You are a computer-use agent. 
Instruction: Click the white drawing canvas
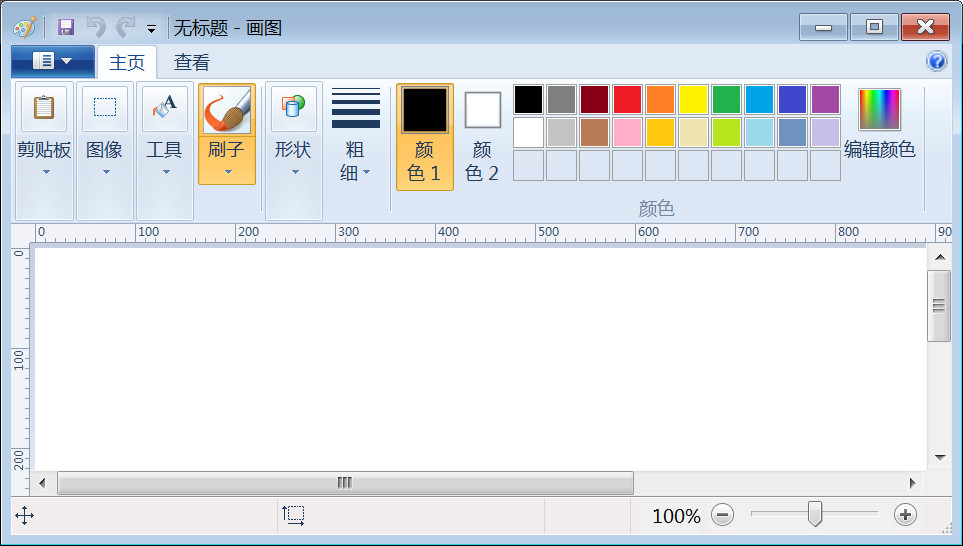[480, 359]
